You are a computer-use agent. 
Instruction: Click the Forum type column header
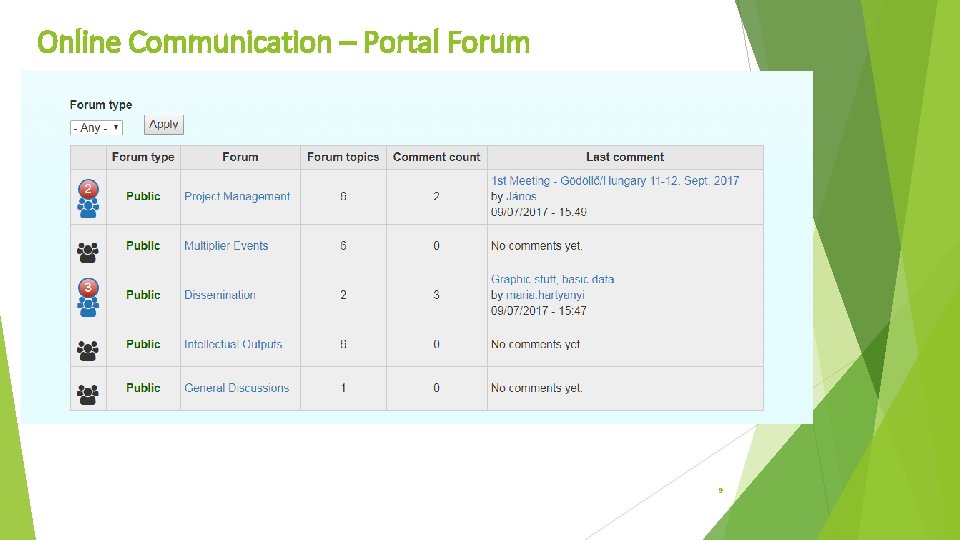click(x=143, y=157)
